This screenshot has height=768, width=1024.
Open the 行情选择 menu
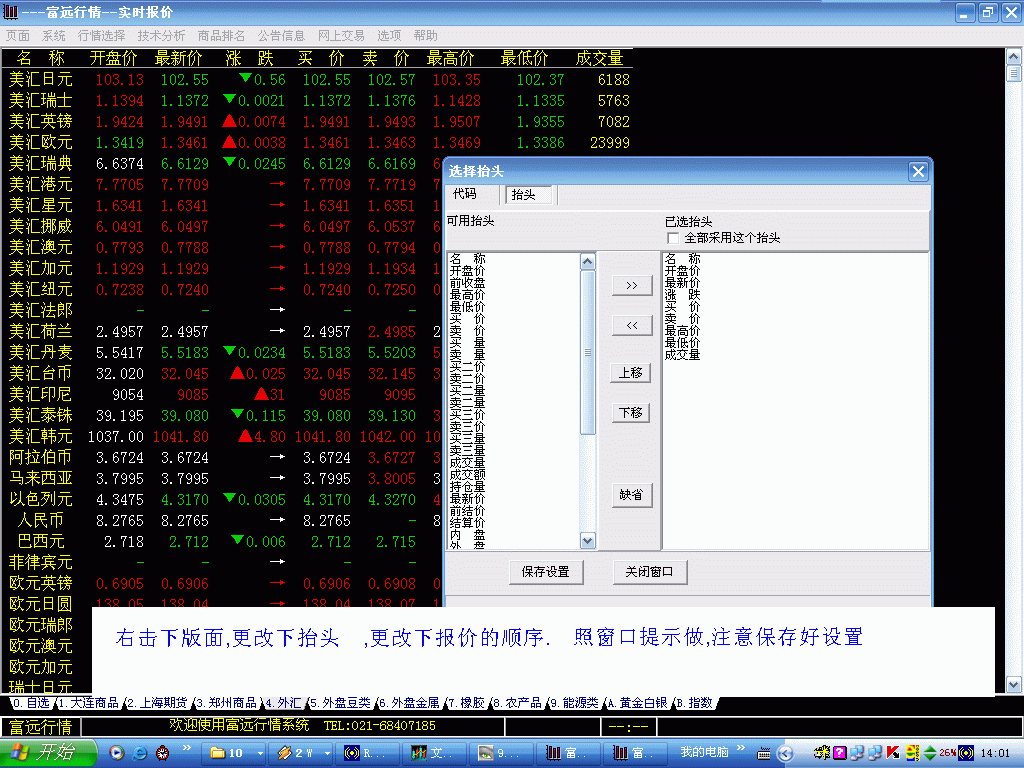(101, 35)
